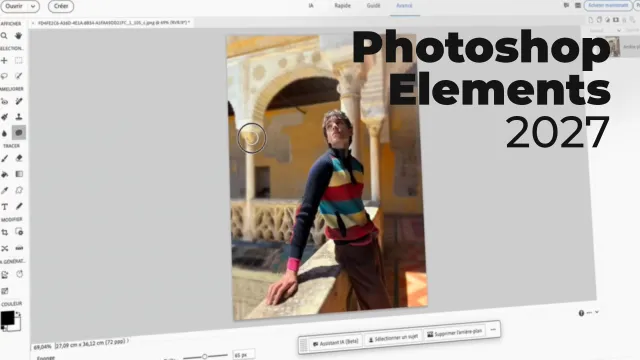640x360 pixels.
Task: Open more options on the contextual taskbar
Action: click(493, 329)
